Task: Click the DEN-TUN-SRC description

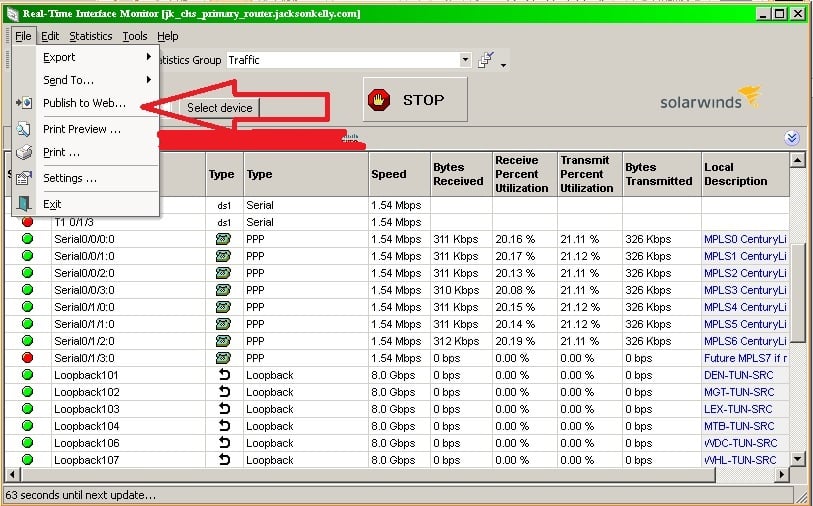Action: 738,375
